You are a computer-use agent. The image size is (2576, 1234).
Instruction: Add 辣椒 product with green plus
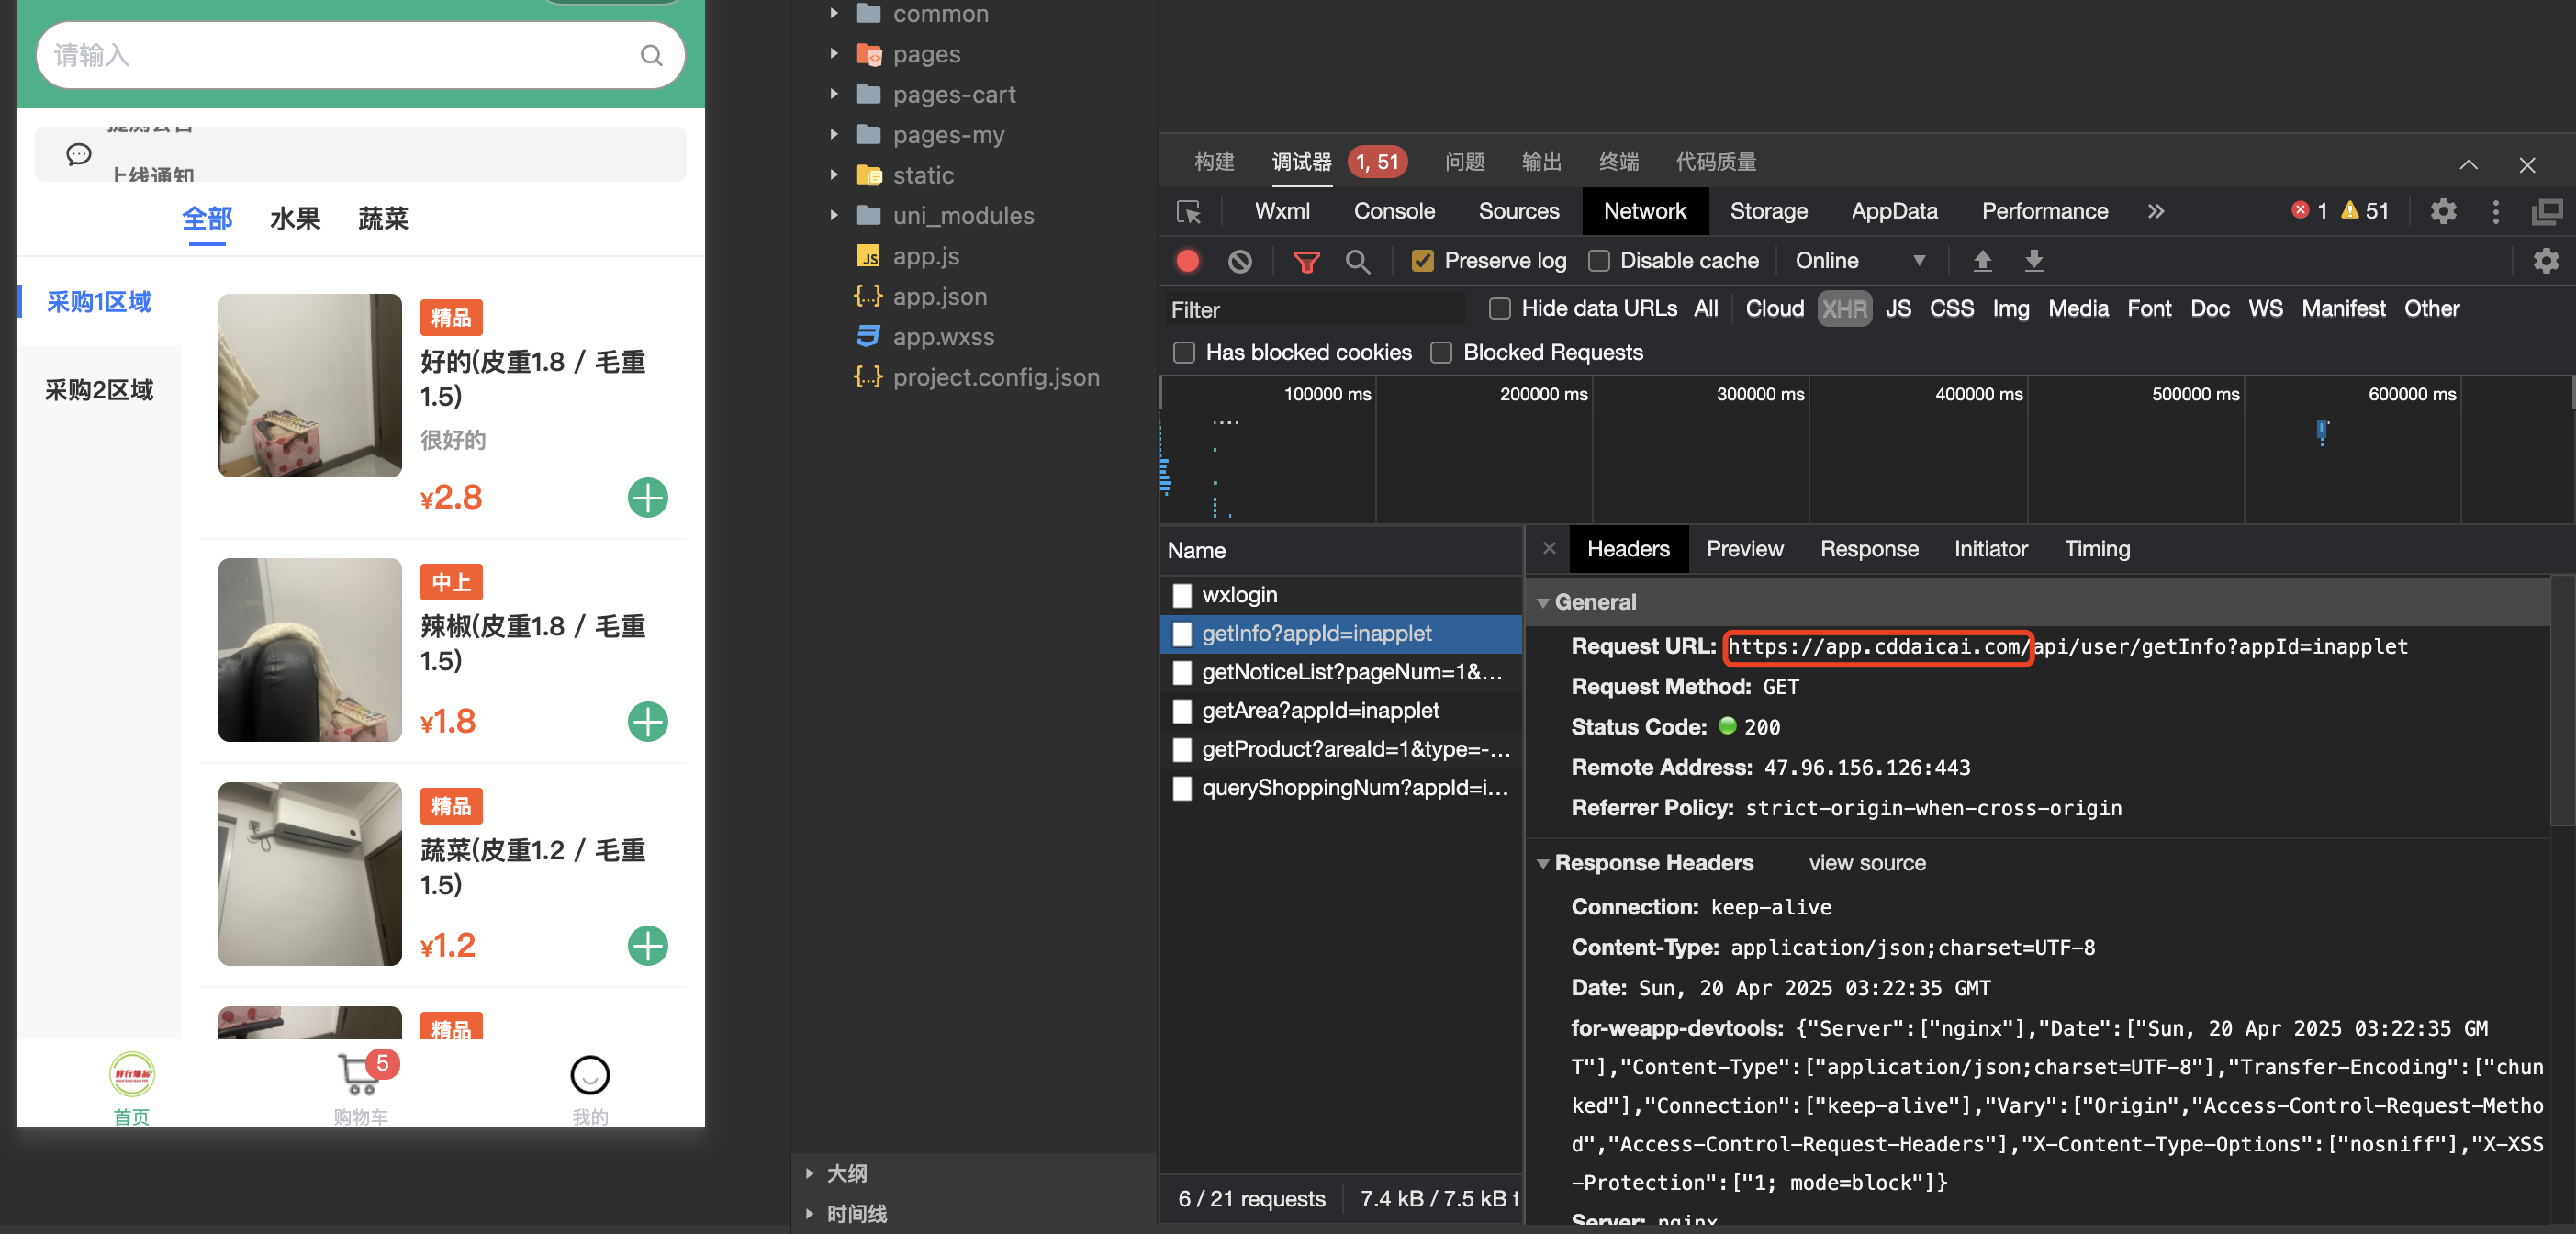tap(647, 721)
